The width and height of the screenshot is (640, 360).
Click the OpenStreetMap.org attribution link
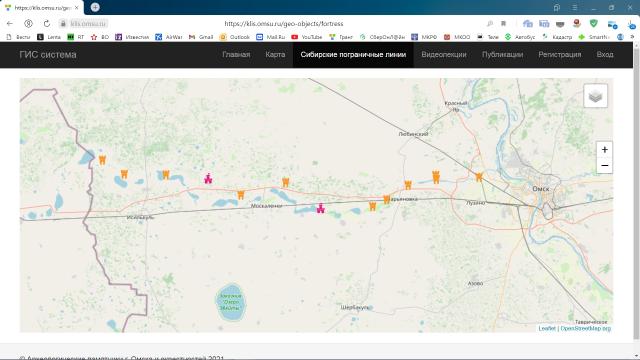(586, 328)
